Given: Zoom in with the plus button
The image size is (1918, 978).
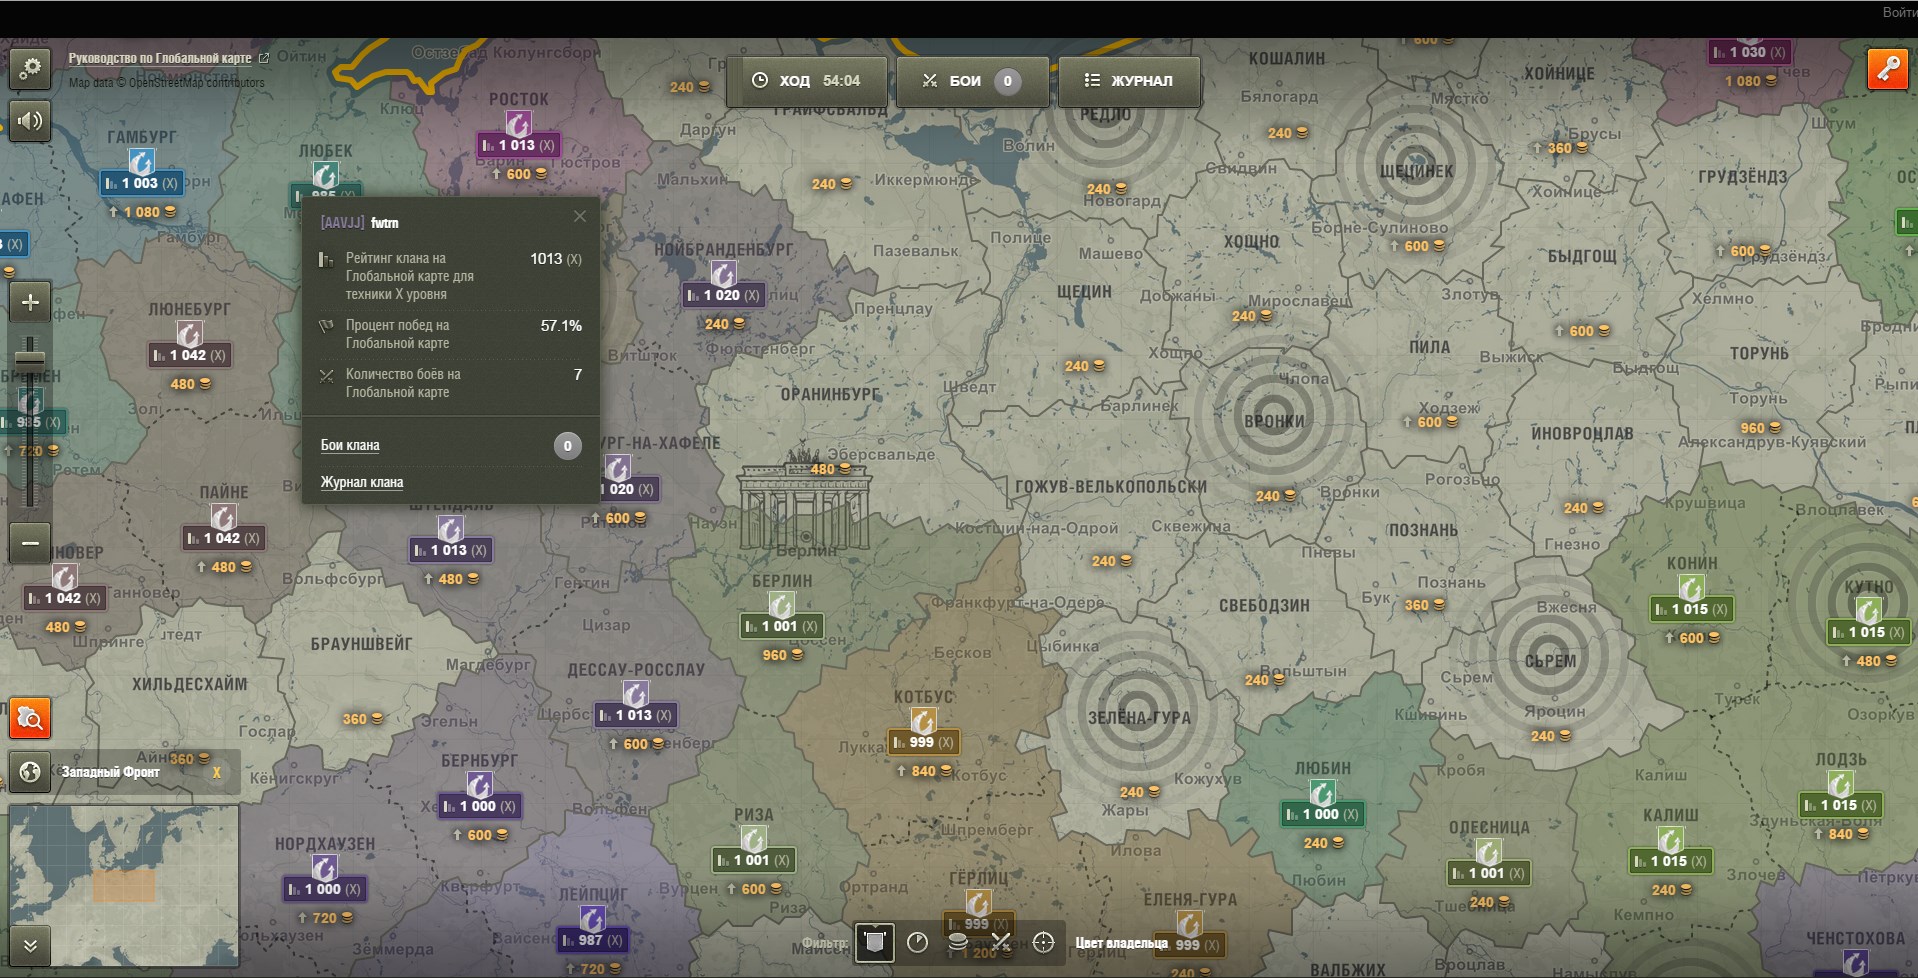Looking at the screenshot, I should point(30,302).
